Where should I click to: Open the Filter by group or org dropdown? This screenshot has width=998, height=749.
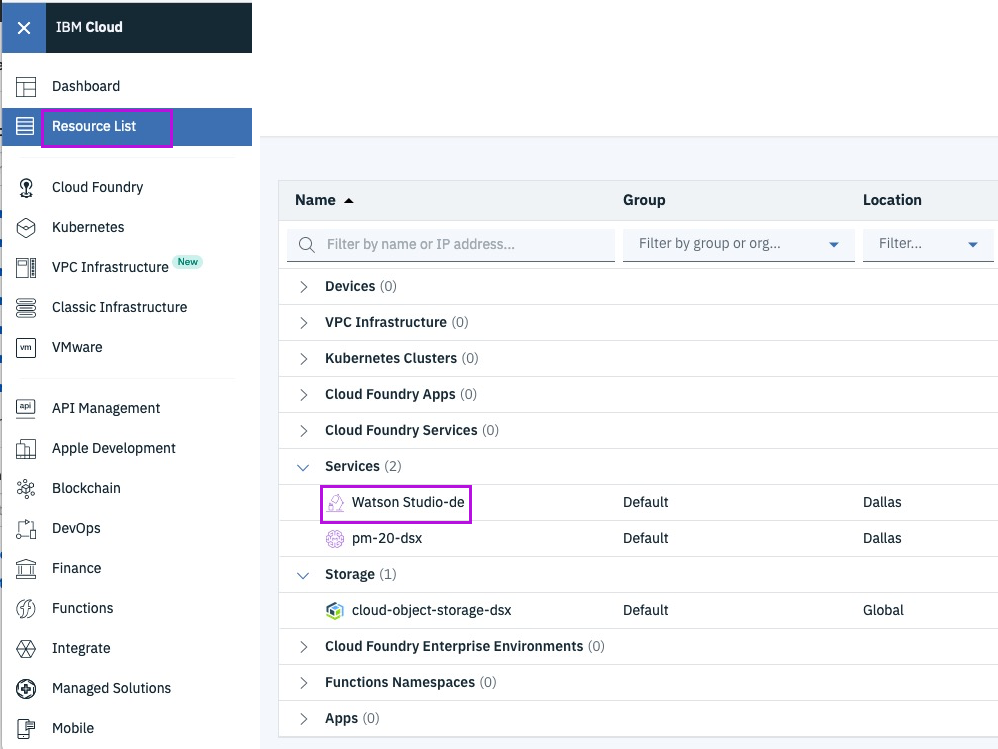(x=738, y=244)
